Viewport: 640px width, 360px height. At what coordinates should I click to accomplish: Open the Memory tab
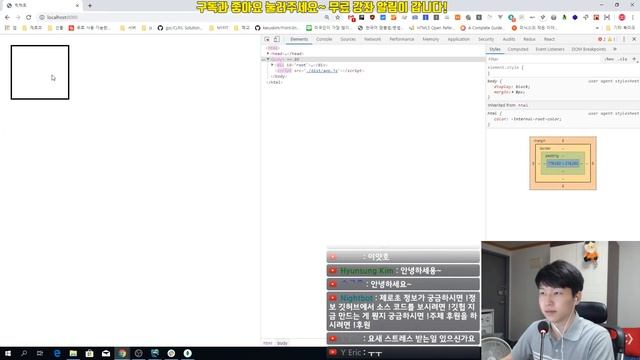(x=431, y=39)
